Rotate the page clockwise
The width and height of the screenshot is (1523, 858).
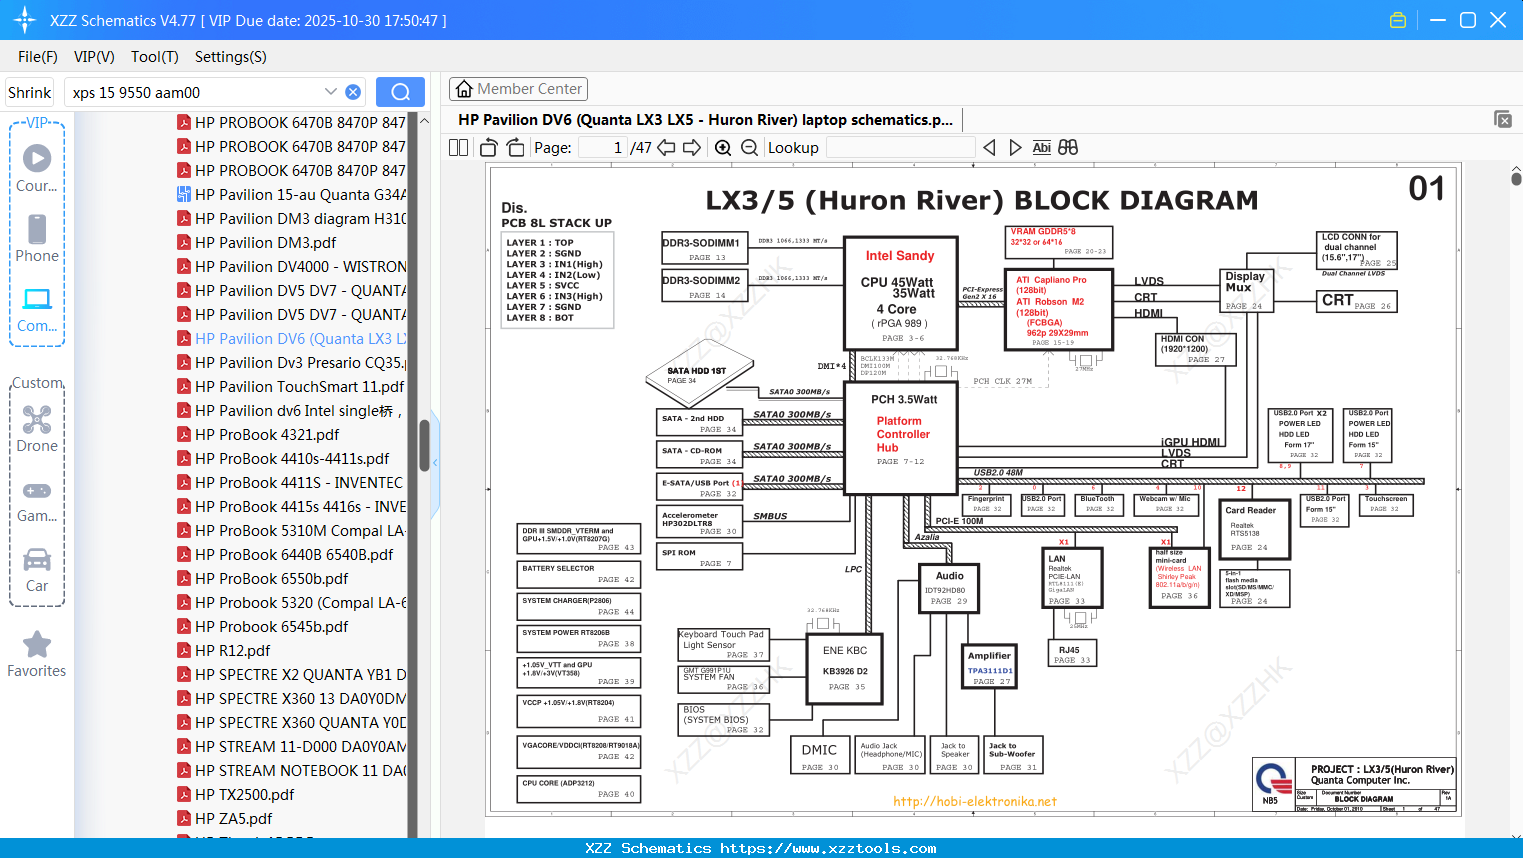(x=515, y=147)
